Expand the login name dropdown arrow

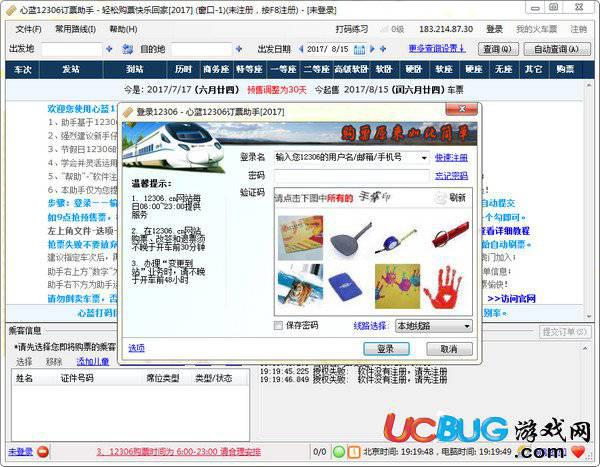pos(424,158)
